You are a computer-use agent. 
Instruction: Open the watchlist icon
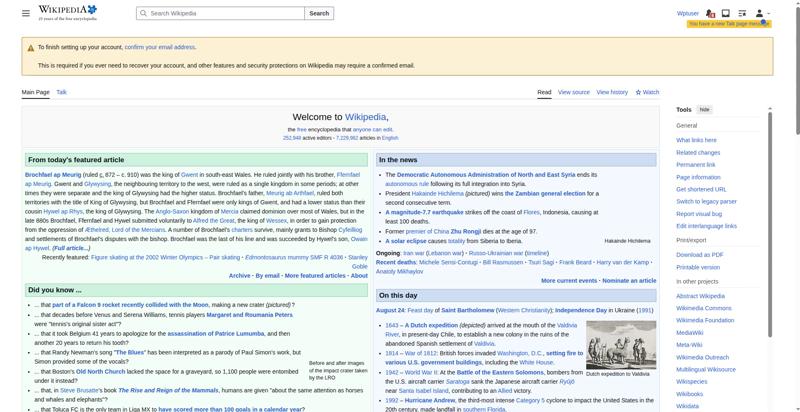click(742, 13)
